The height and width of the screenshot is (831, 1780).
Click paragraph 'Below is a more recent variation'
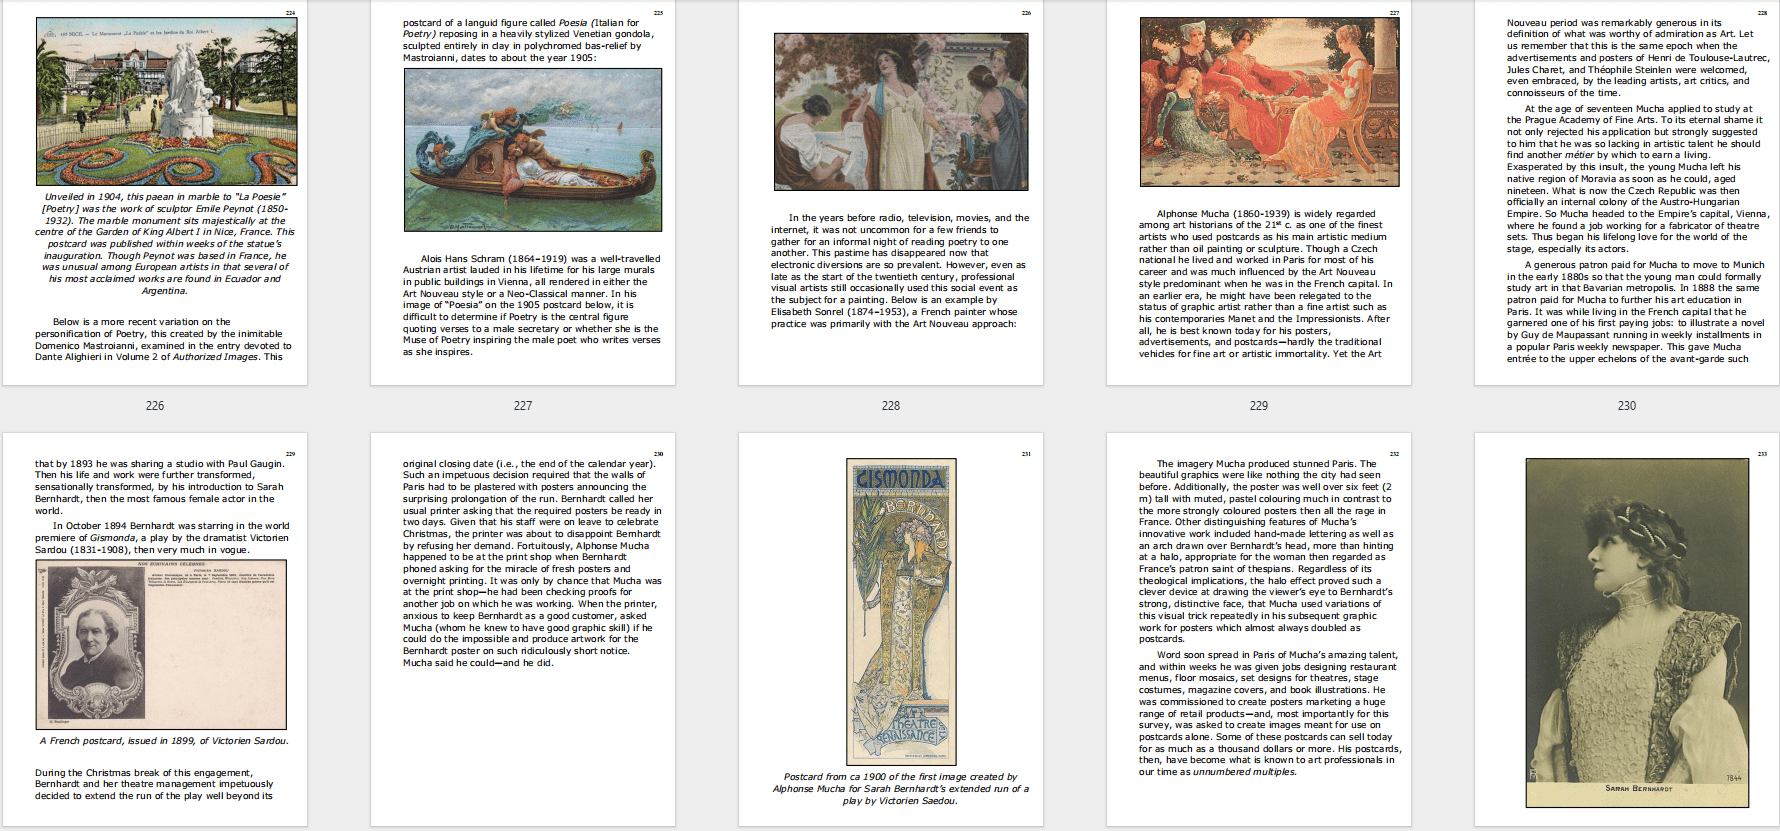(163, 339)
